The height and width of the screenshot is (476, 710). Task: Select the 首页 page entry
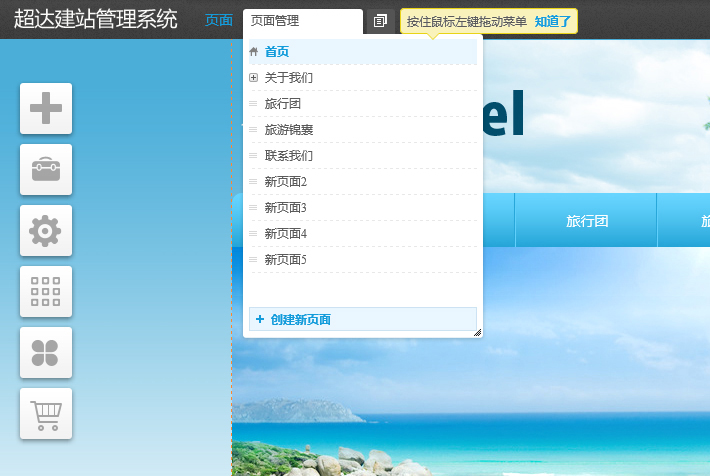point(363,52)
